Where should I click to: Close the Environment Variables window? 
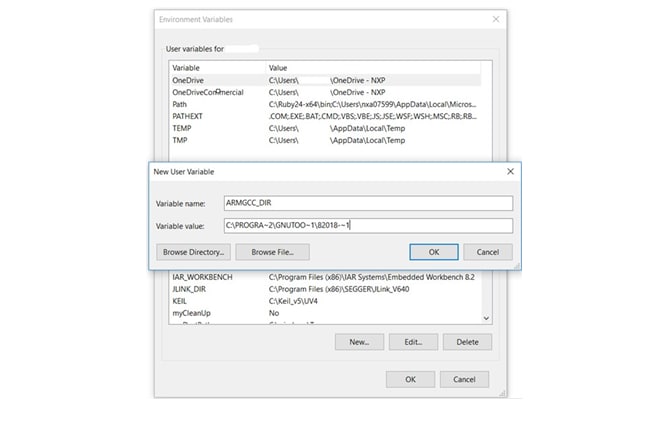coord(495,19)
